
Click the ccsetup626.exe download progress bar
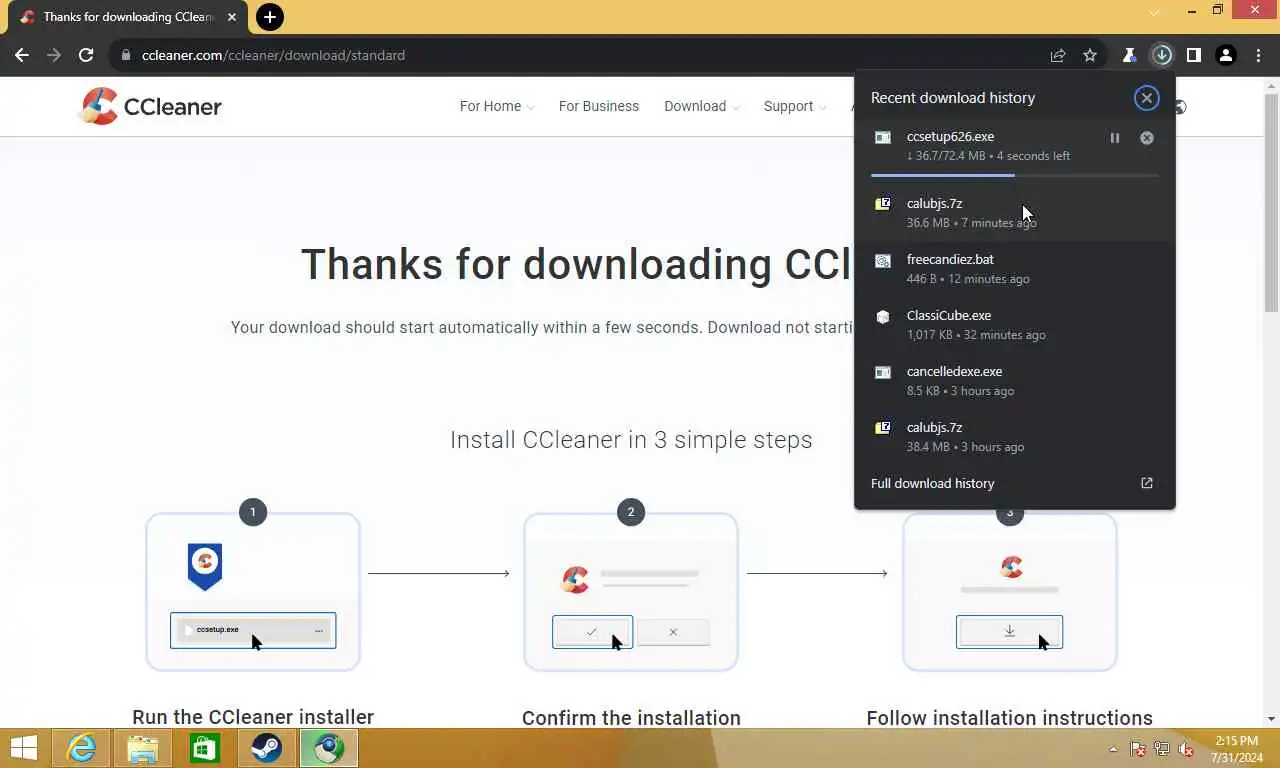pos(1015,175)
